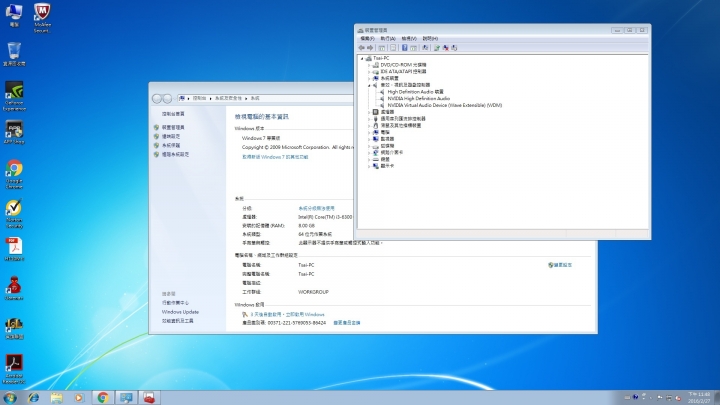Select High Definition Audio device

(416, 92)
